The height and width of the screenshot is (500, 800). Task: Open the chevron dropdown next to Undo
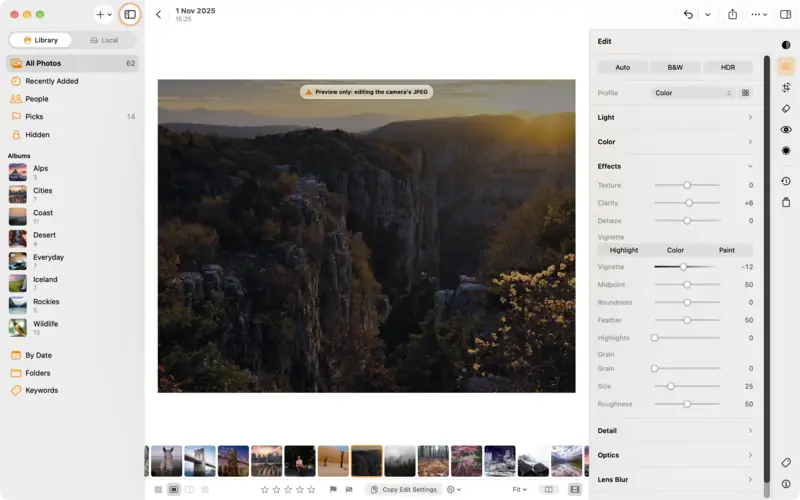(x=708, y=14)
